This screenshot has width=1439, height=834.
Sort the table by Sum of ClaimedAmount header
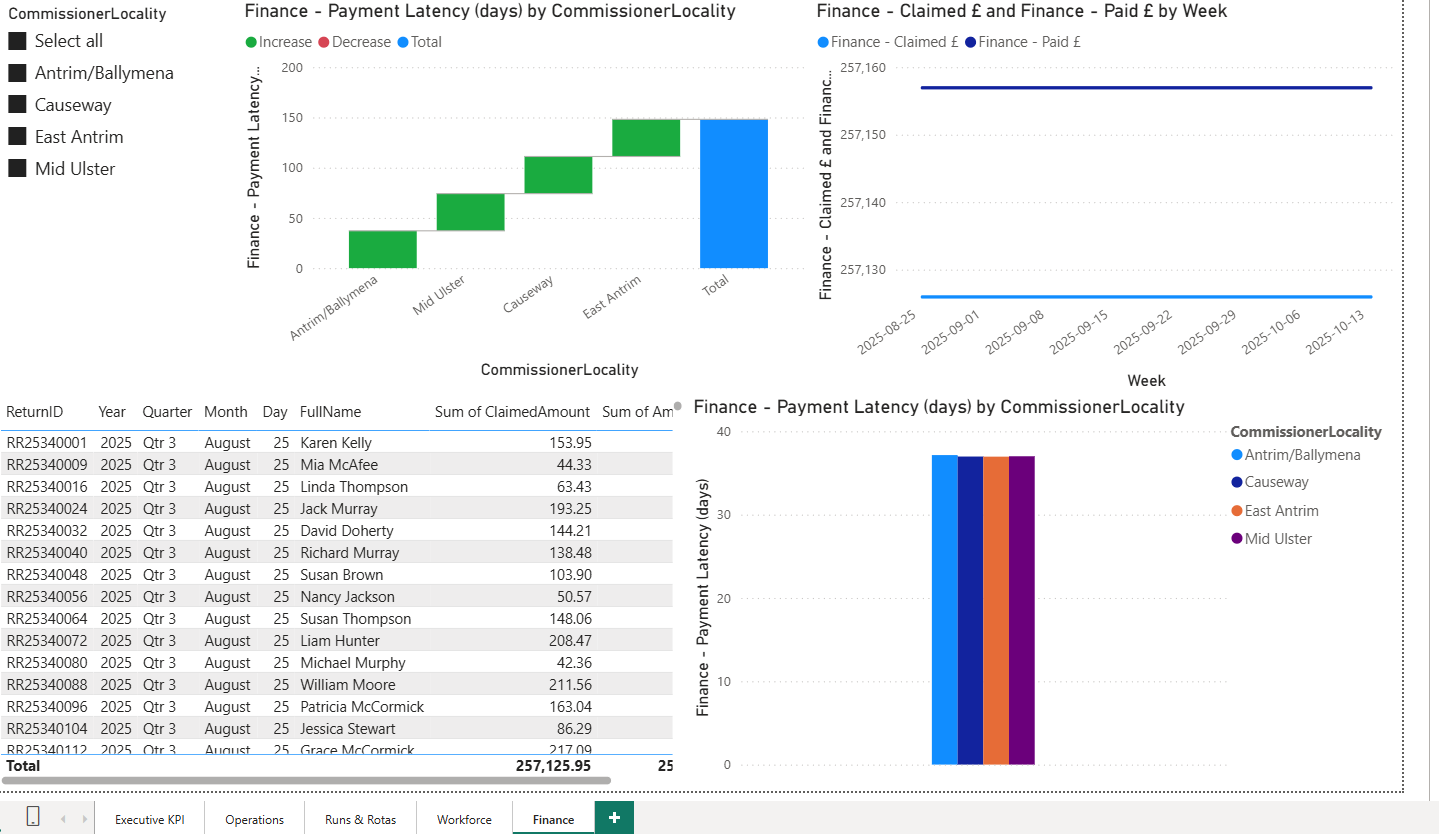point(512,411)
